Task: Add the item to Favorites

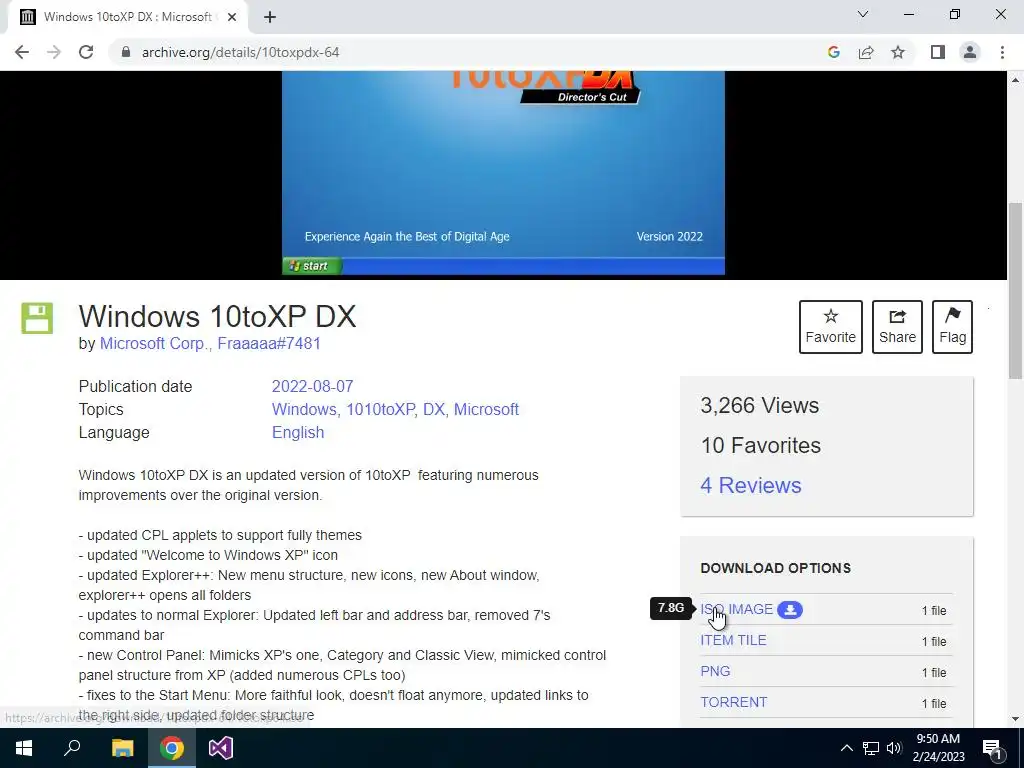Action: point(831,327)
